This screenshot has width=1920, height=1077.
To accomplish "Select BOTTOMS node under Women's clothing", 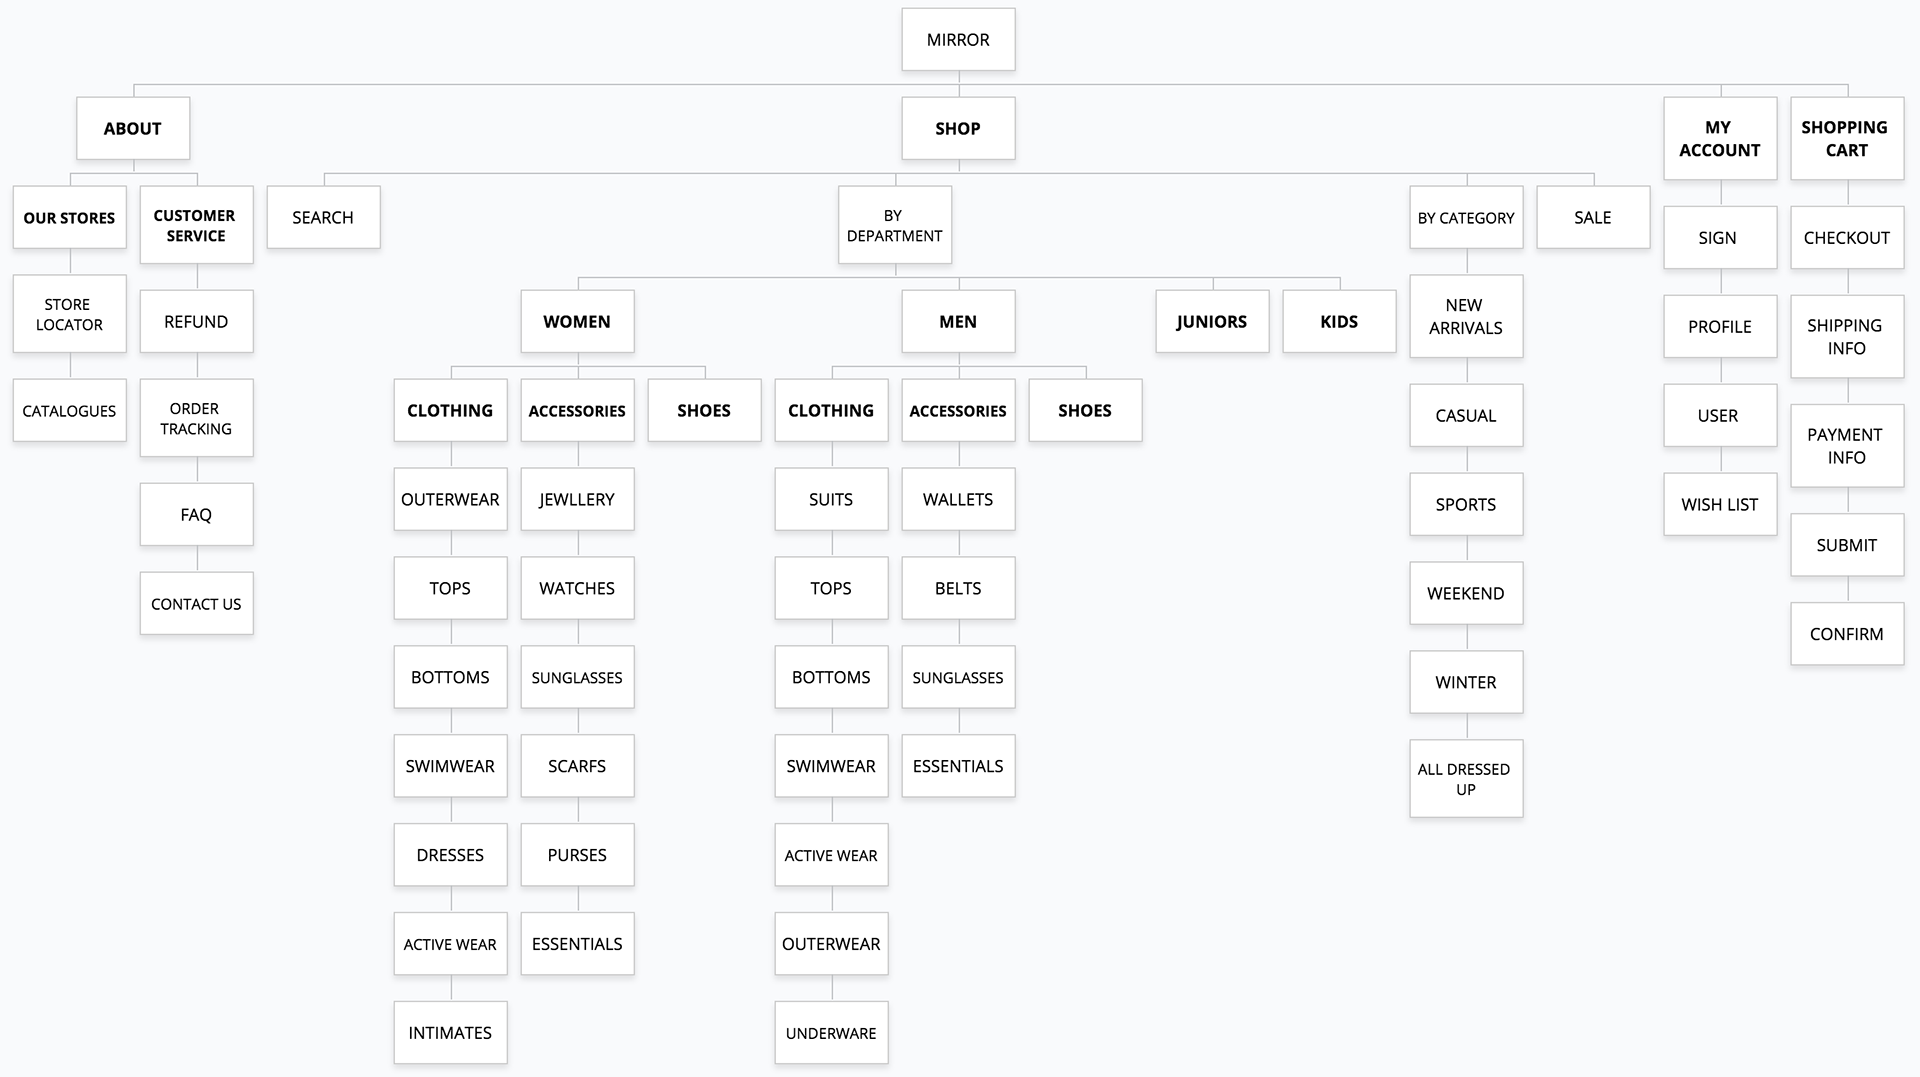I will [450, 677].
